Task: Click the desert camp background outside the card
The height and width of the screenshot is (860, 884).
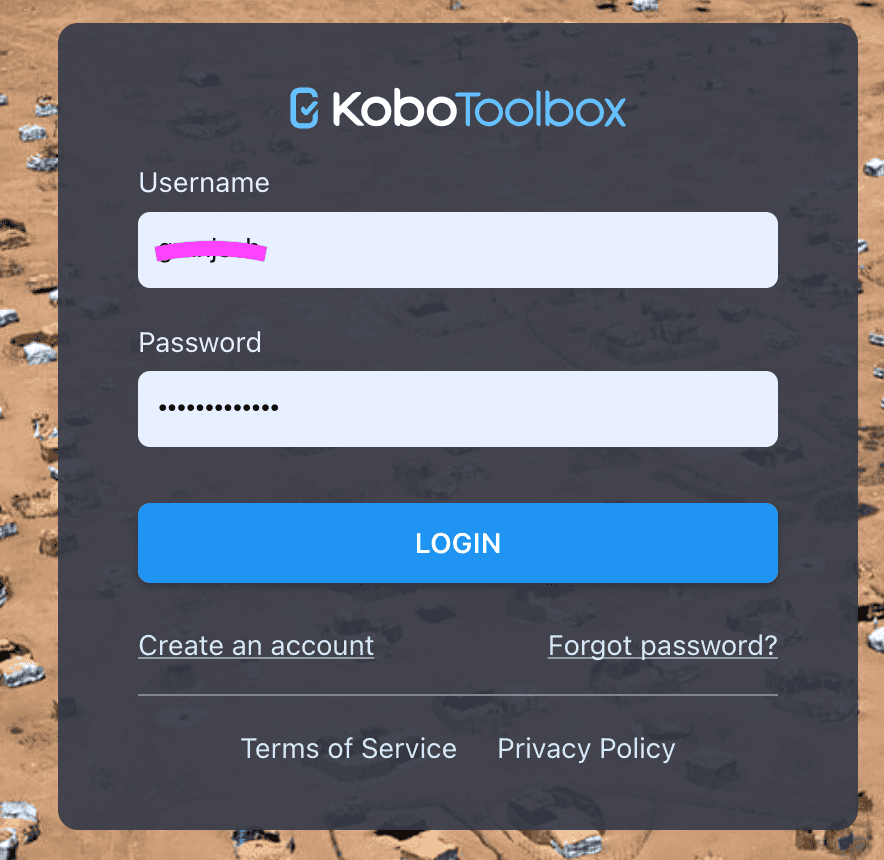Action: [28, 429]
